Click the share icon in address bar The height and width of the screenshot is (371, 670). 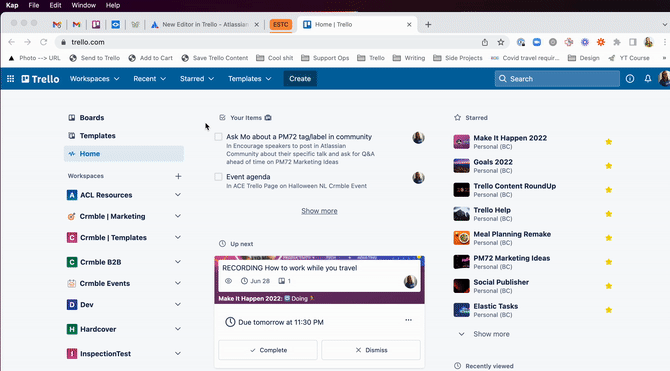[x=485, y=42]
